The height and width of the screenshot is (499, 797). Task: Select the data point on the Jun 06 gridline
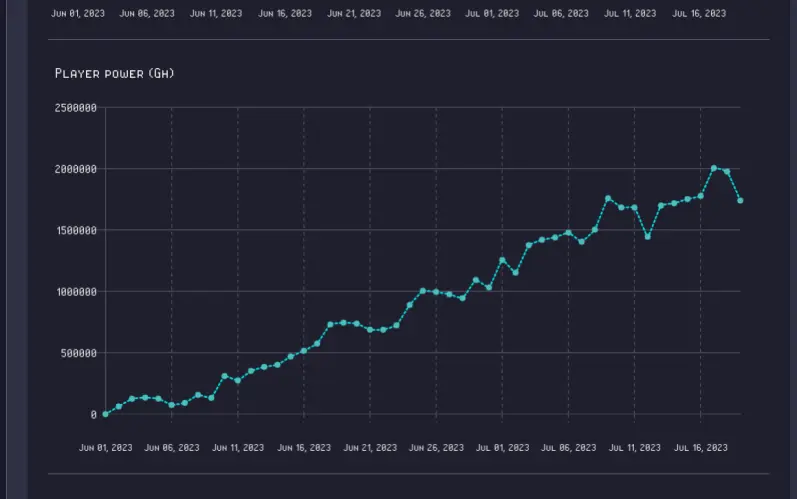click(172, 405)
